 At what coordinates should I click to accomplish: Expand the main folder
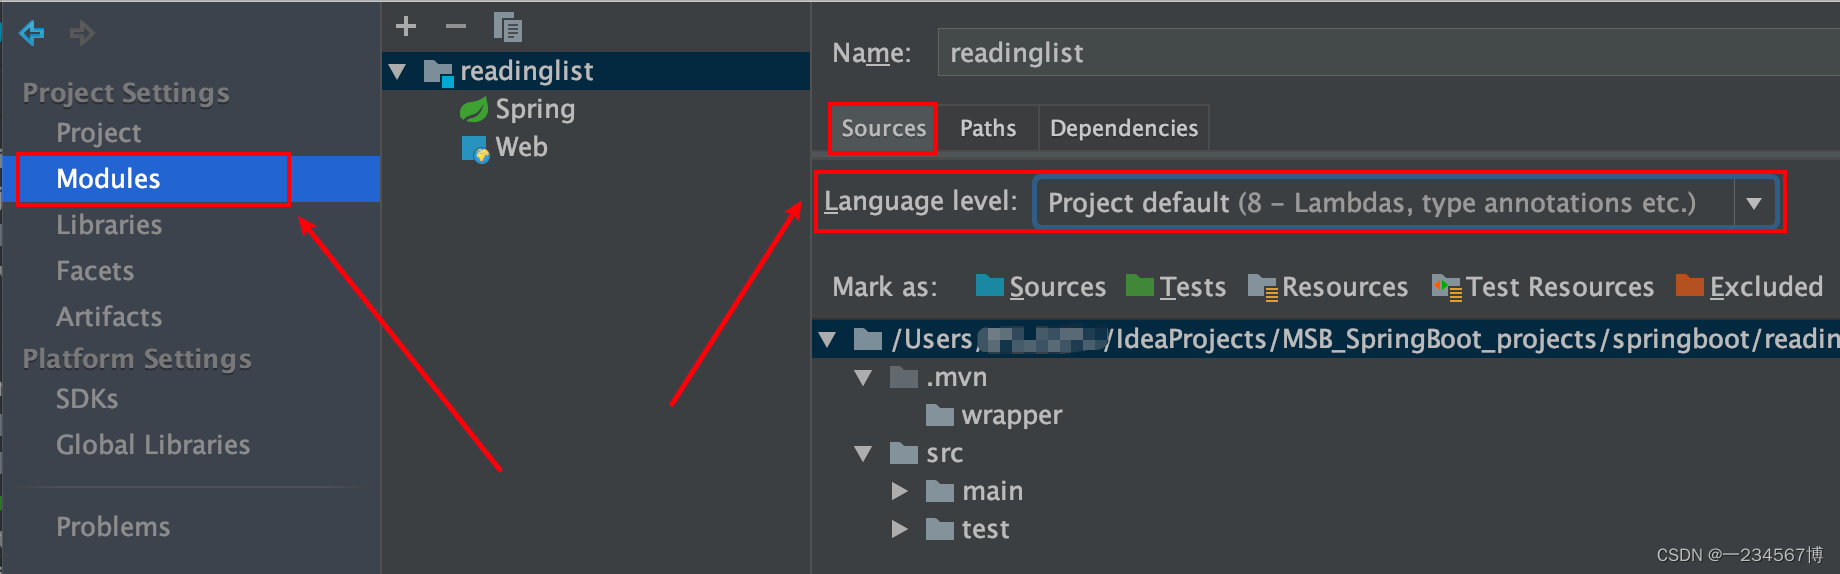899,491
